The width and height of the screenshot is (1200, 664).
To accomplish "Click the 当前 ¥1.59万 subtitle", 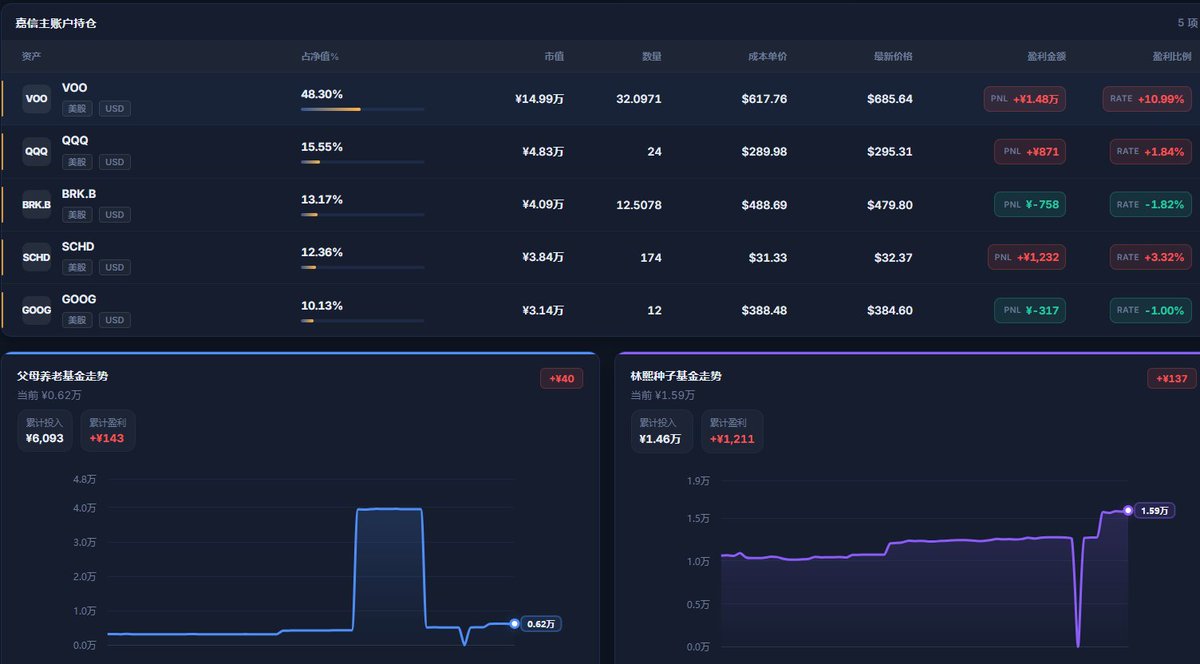I will point(663,396).
